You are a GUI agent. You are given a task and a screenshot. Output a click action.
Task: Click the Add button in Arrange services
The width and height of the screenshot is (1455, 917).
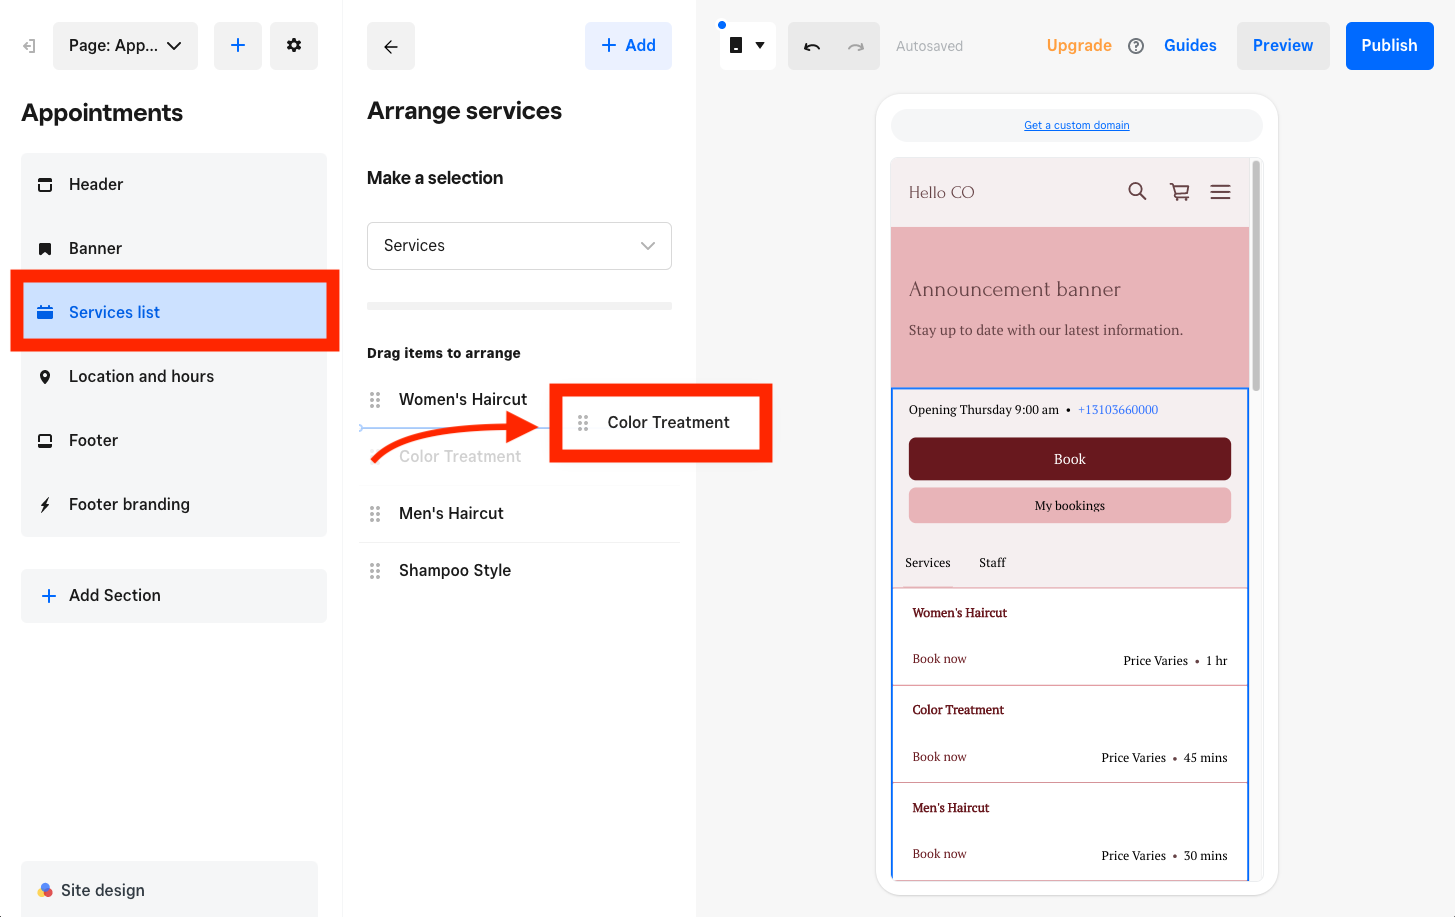(x=628, y=46)
